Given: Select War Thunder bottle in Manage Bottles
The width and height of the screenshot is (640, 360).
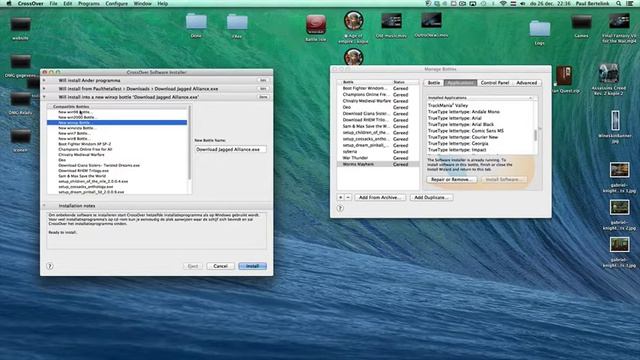Looking at the screenshot, I should point(378,158).
